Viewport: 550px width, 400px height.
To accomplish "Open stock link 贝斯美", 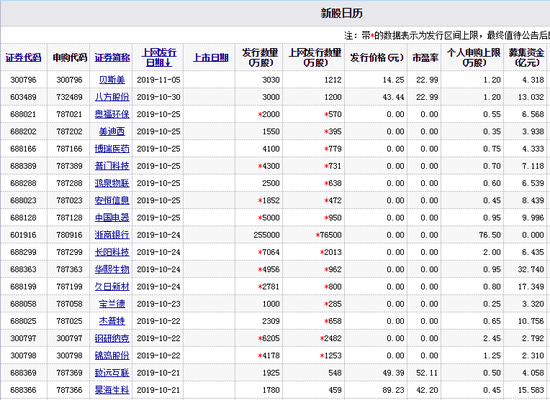I will 112,80.
